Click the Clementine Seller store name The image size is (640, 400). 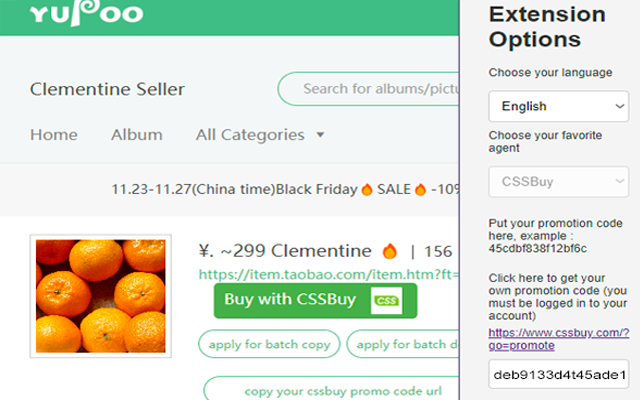tap(107, 89)
